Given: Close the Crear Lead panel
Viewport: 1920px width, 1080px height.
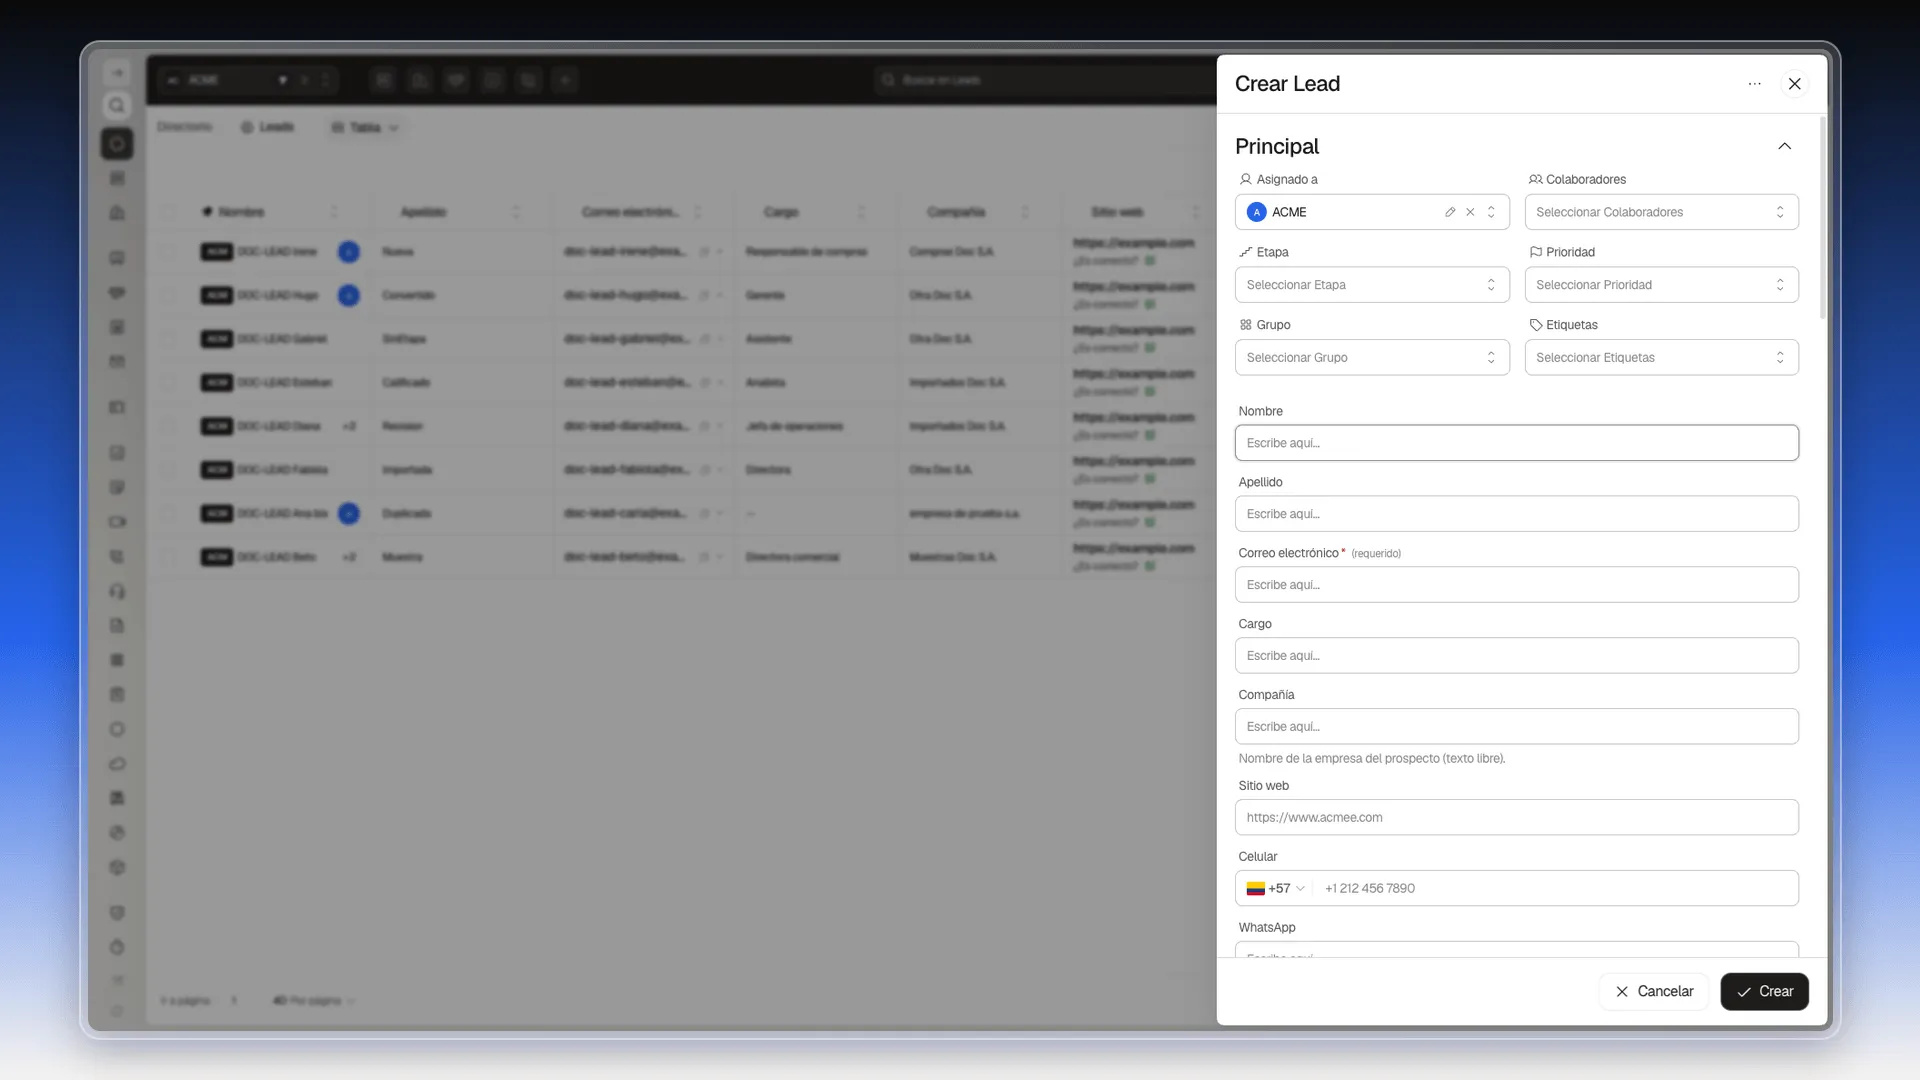Looking at the screenshot, I should click(x=1794, y=84).
